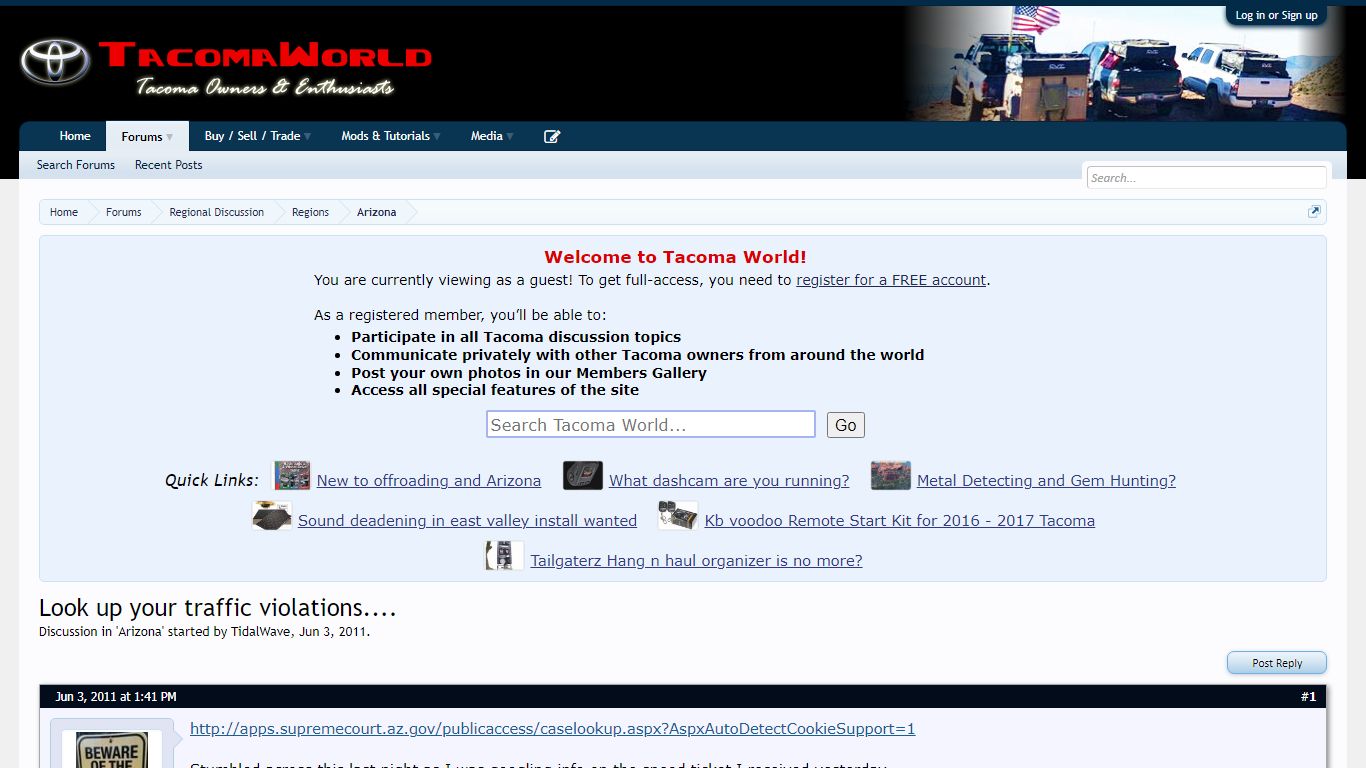Click Metal Detecting thread thumbnail
The height and width of the screenshot is (768, 1366).
890,476
